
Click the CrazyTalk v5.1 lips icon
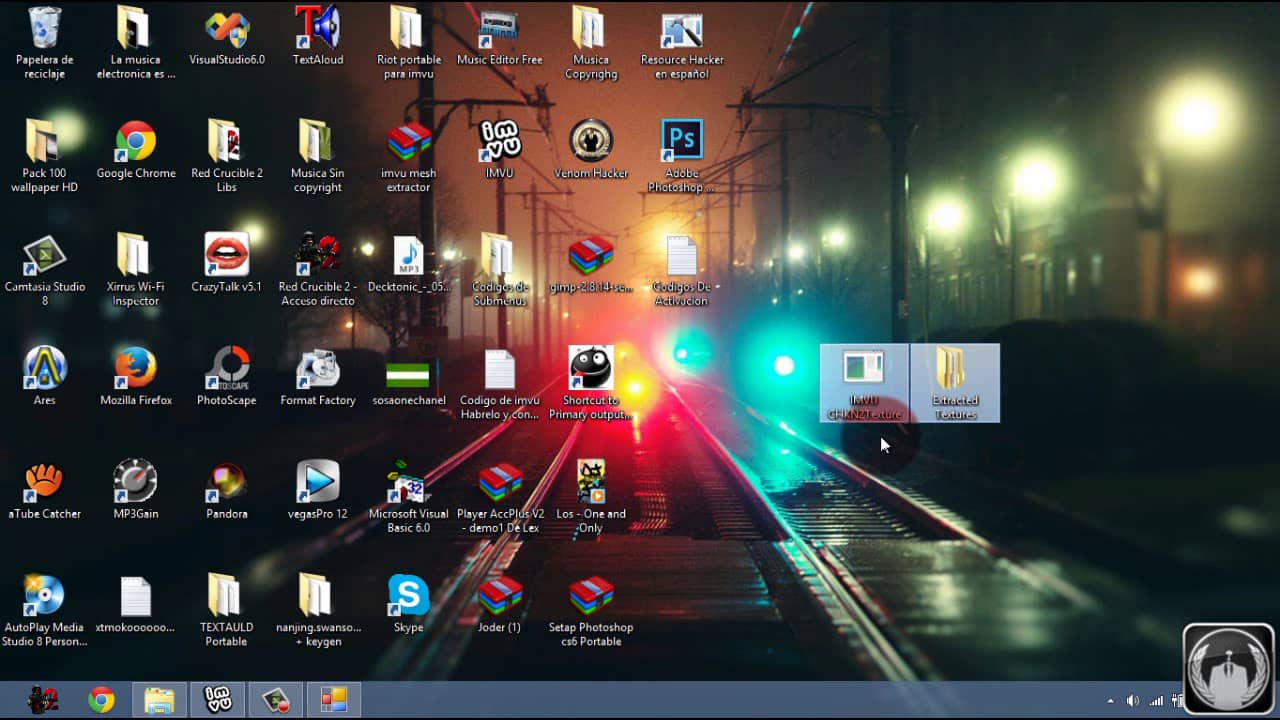click(226, 255)
